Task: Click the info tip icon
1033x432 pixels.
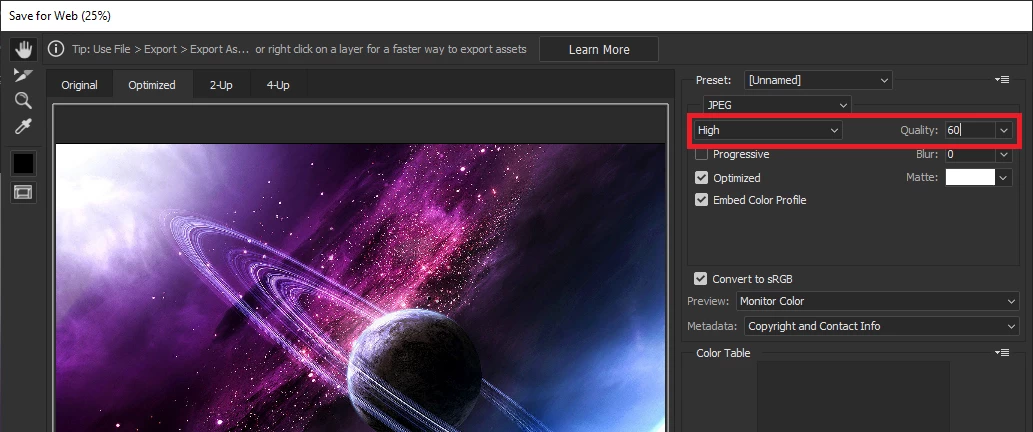Action: (x=57, y=49)
